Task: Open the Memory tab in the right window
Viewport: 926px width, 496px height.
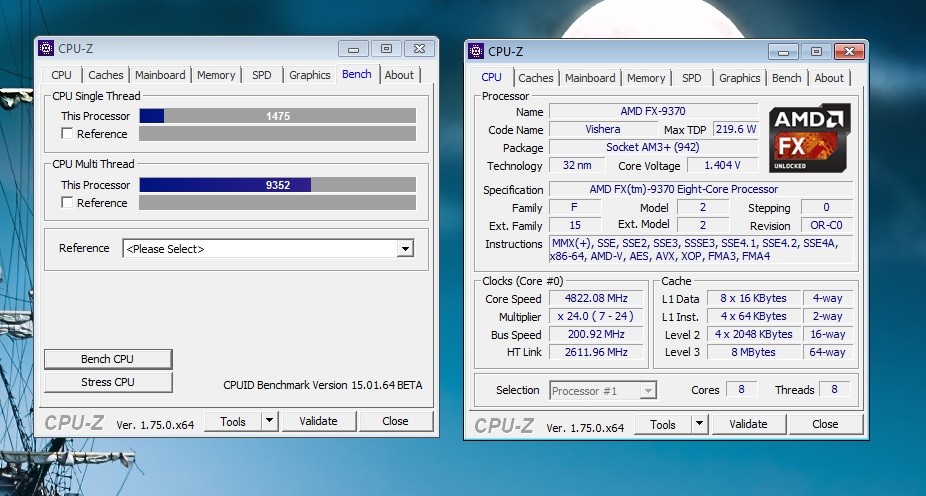Action: (x=646, y=78)
